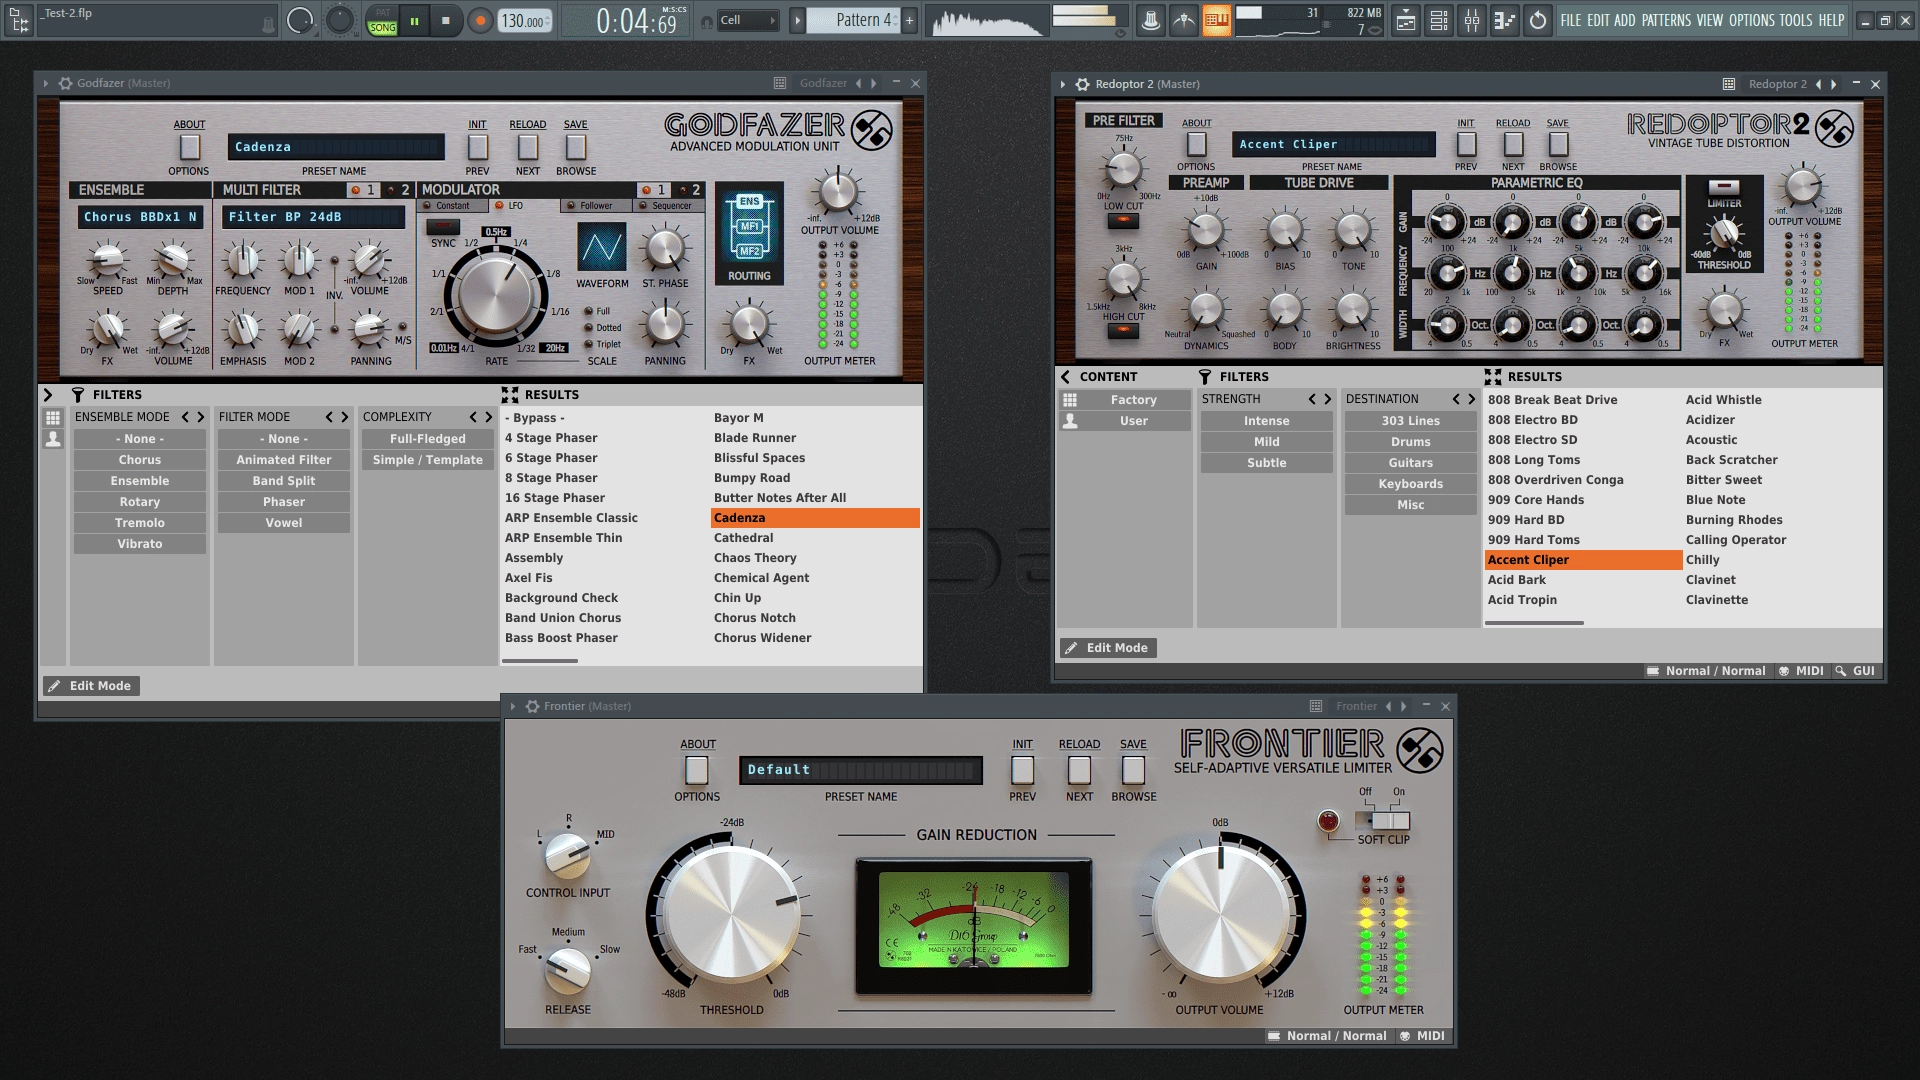Expand Godfazer browser side panel chevron
The image size is (1920, 1080).
click(x=48, y=395)
